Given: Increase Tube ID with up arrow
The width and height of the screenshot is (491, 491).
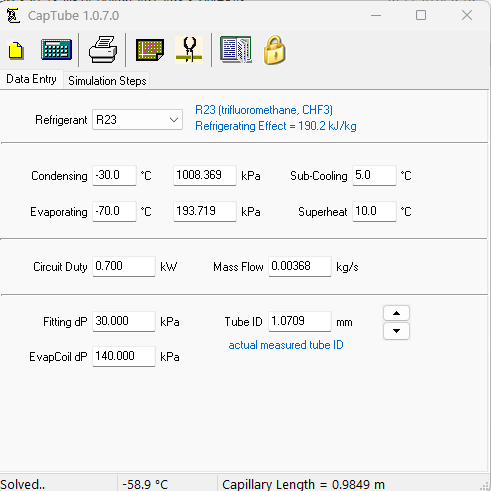Looking at the screenshot, I should tap(396, 313).
